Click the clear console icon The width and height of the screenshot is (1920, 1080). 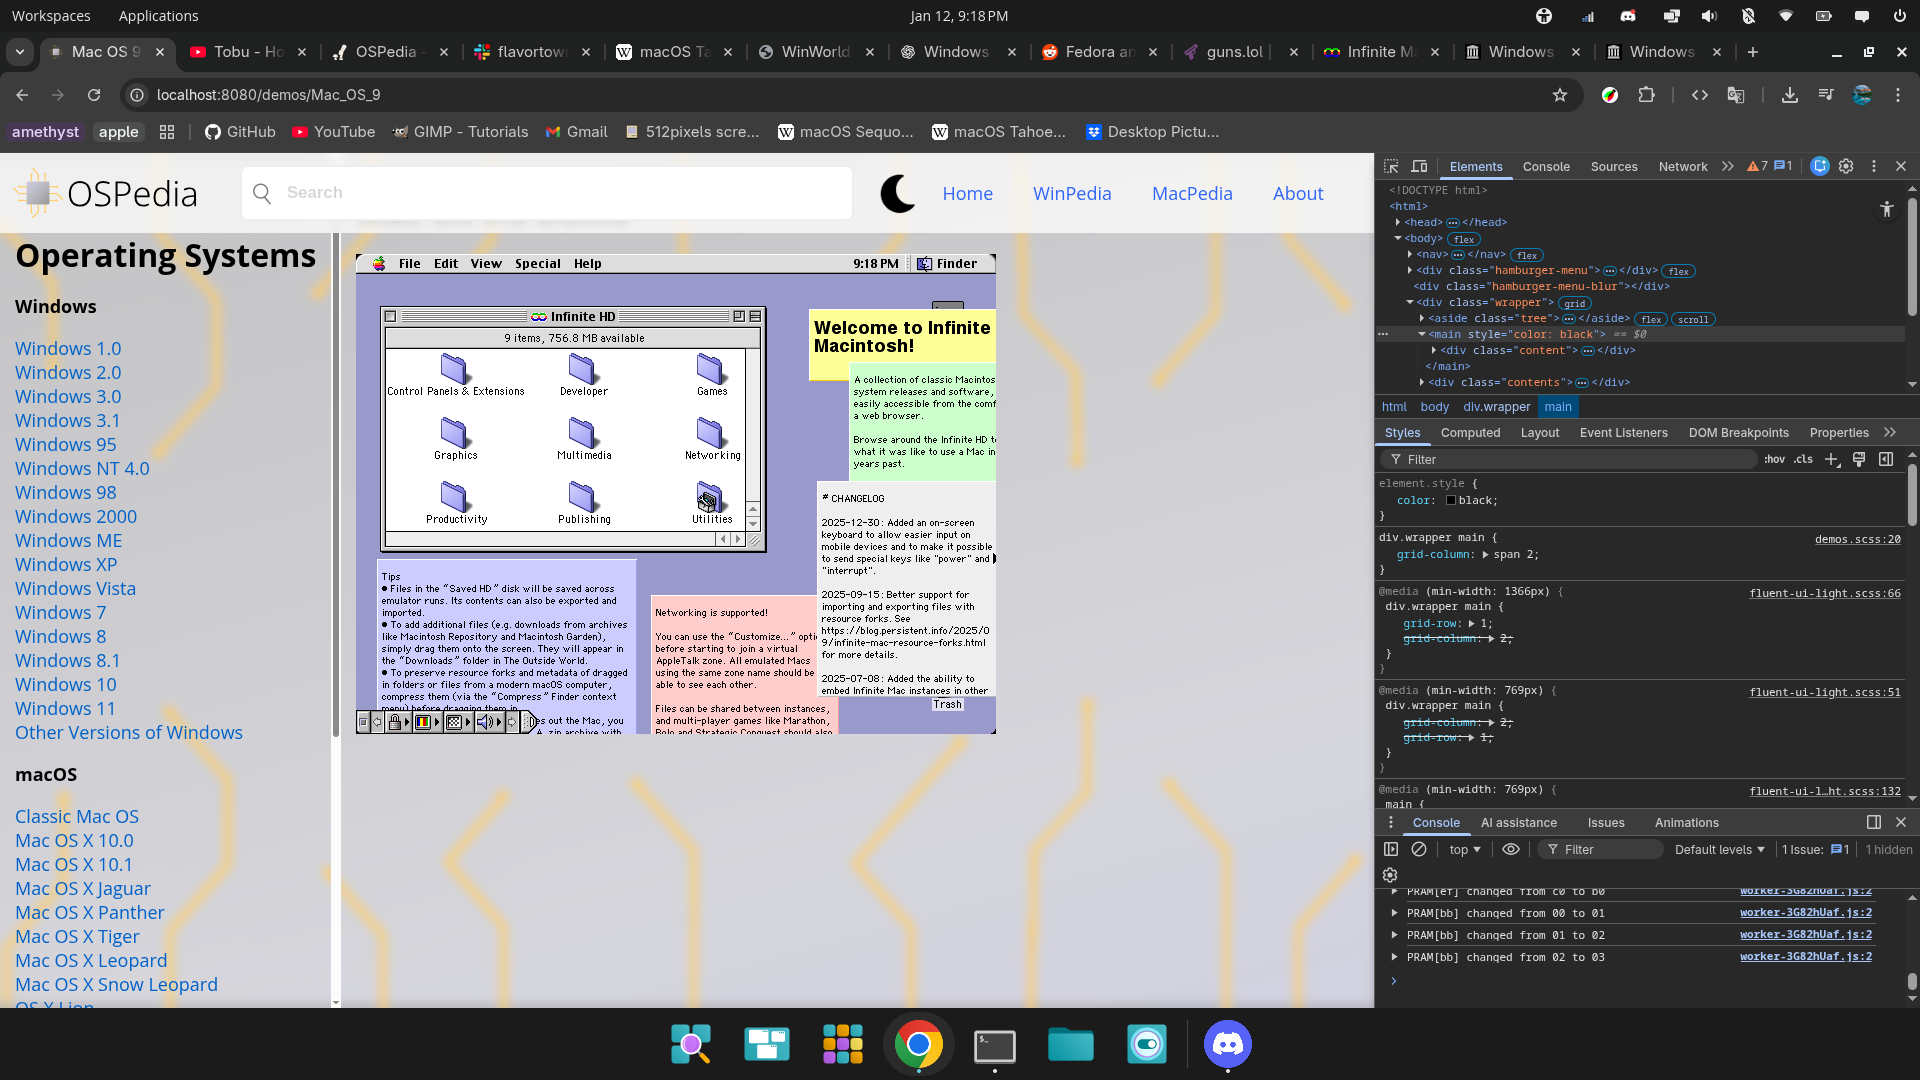1419,849
